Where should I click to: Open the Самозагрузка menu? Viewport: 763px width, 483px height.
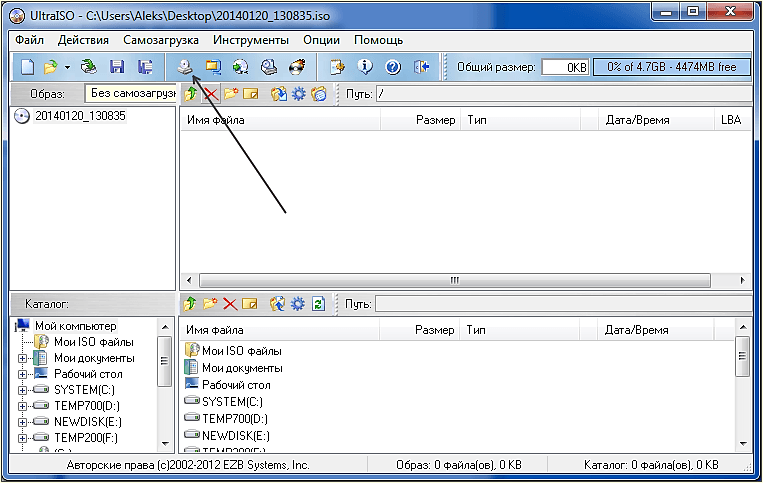point(161,40)
